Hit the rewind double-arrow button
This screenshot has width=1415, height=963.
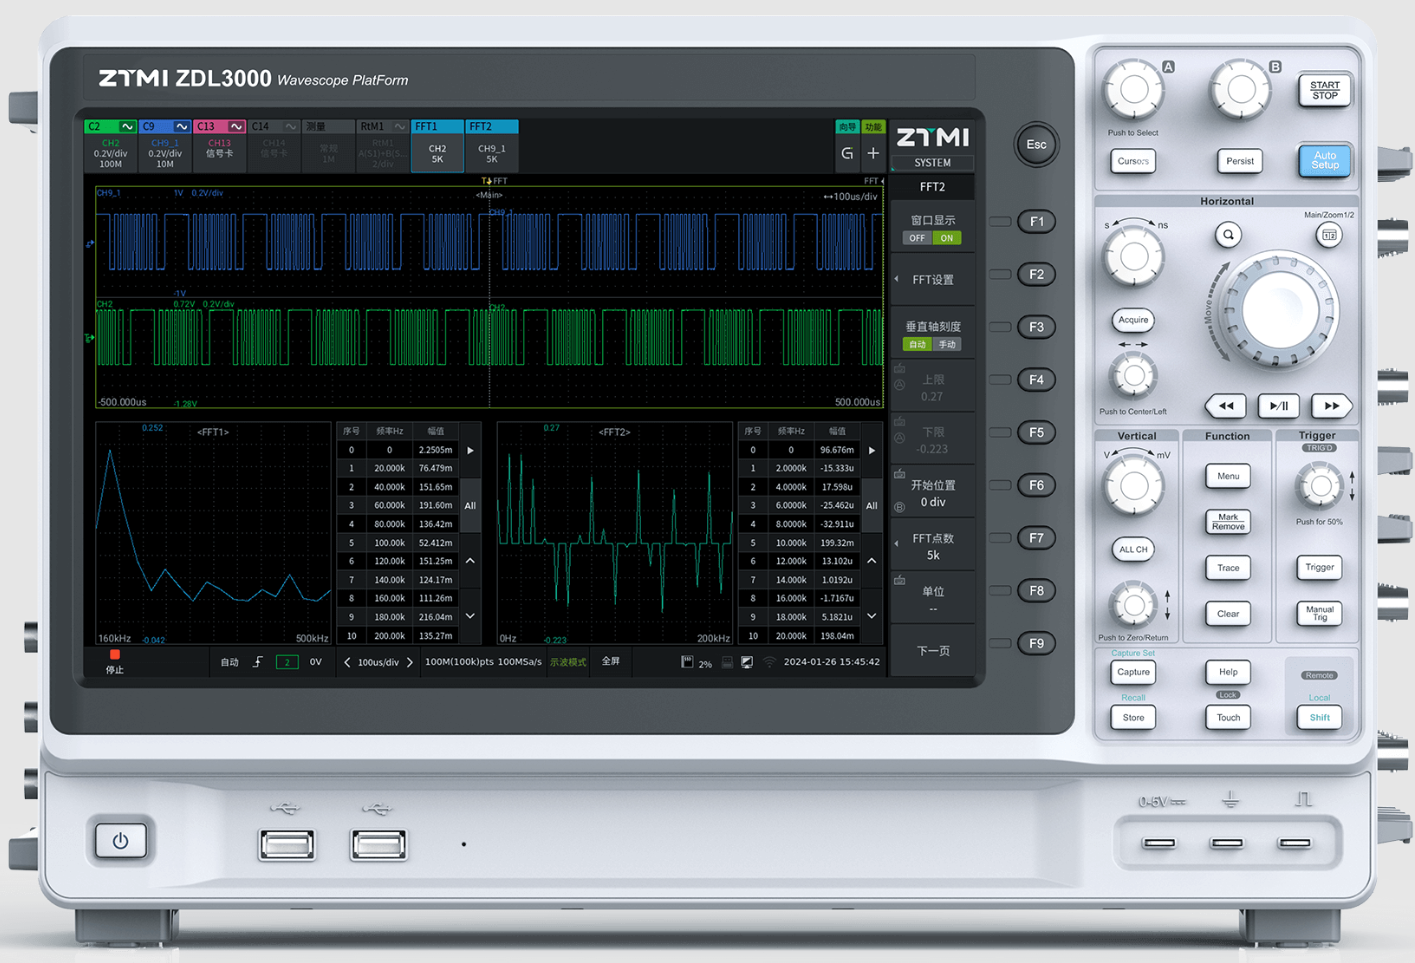tap(1226, 406)
